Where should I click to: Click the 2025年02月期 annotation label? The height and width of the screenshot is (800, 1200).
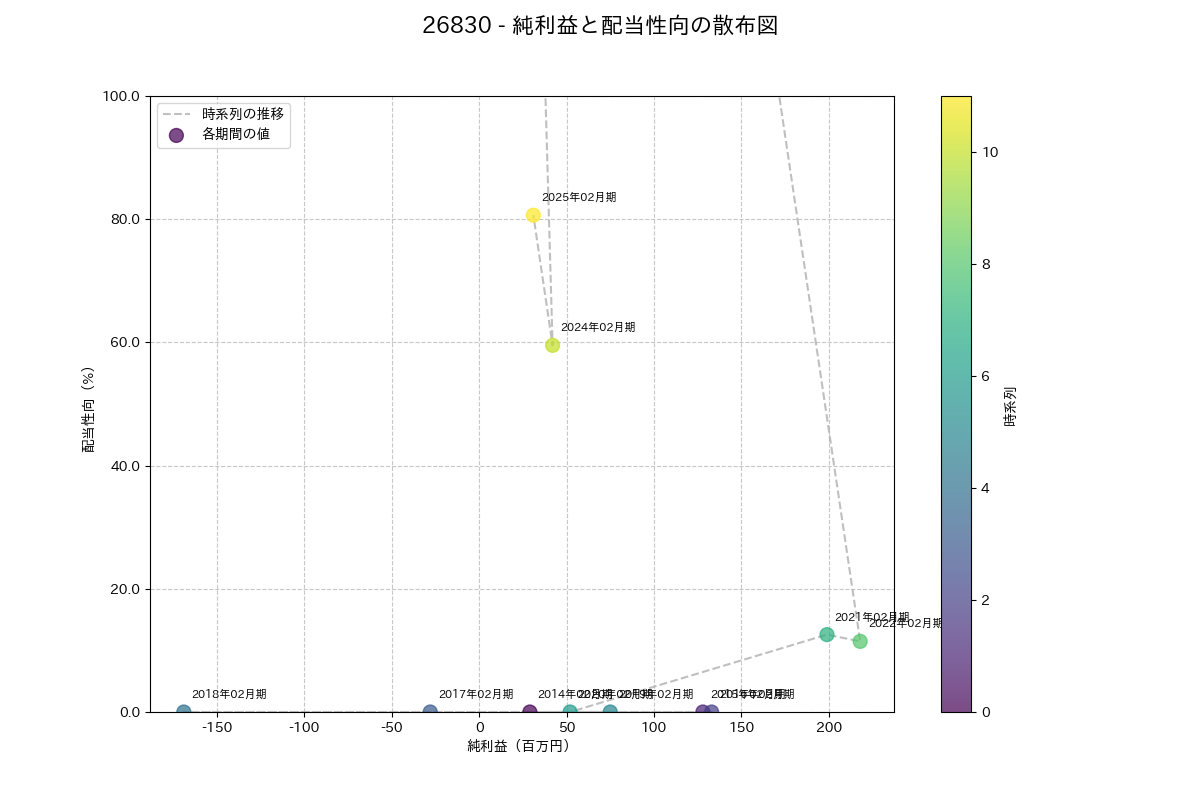(579, 197)
